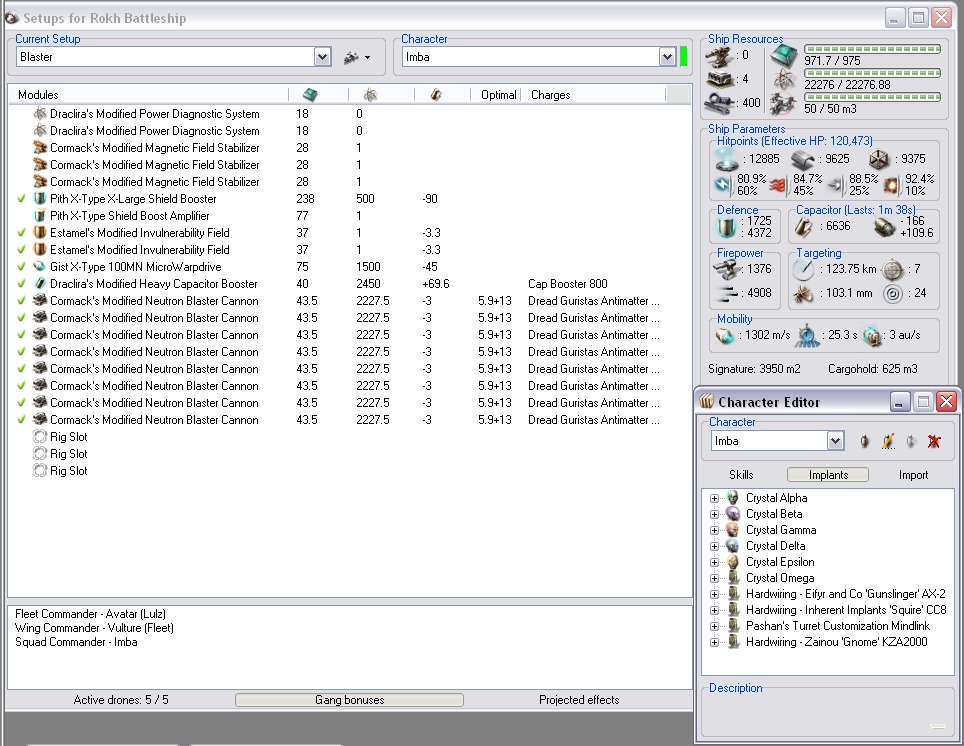Click the Modules column header
The width and height of the screenshot is (964, 746).
coord(148,95)
